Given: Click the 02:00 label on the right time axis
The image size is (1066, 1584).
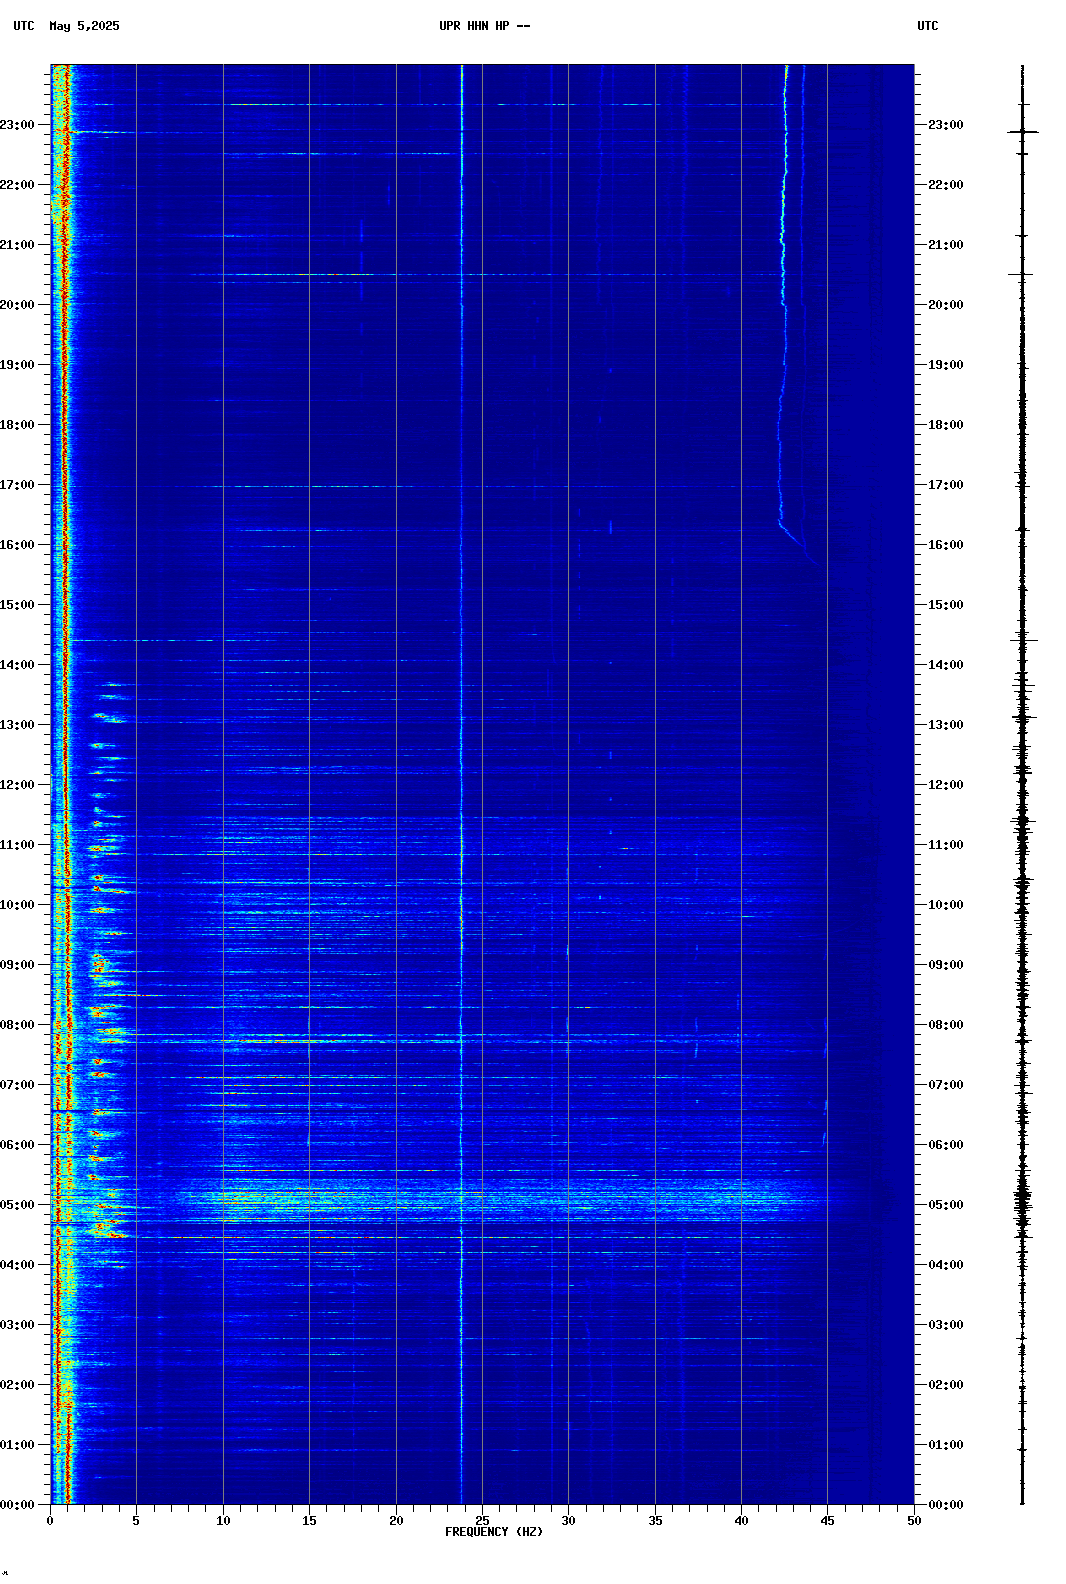Looking at the screenshot, I should point(945,1385).
